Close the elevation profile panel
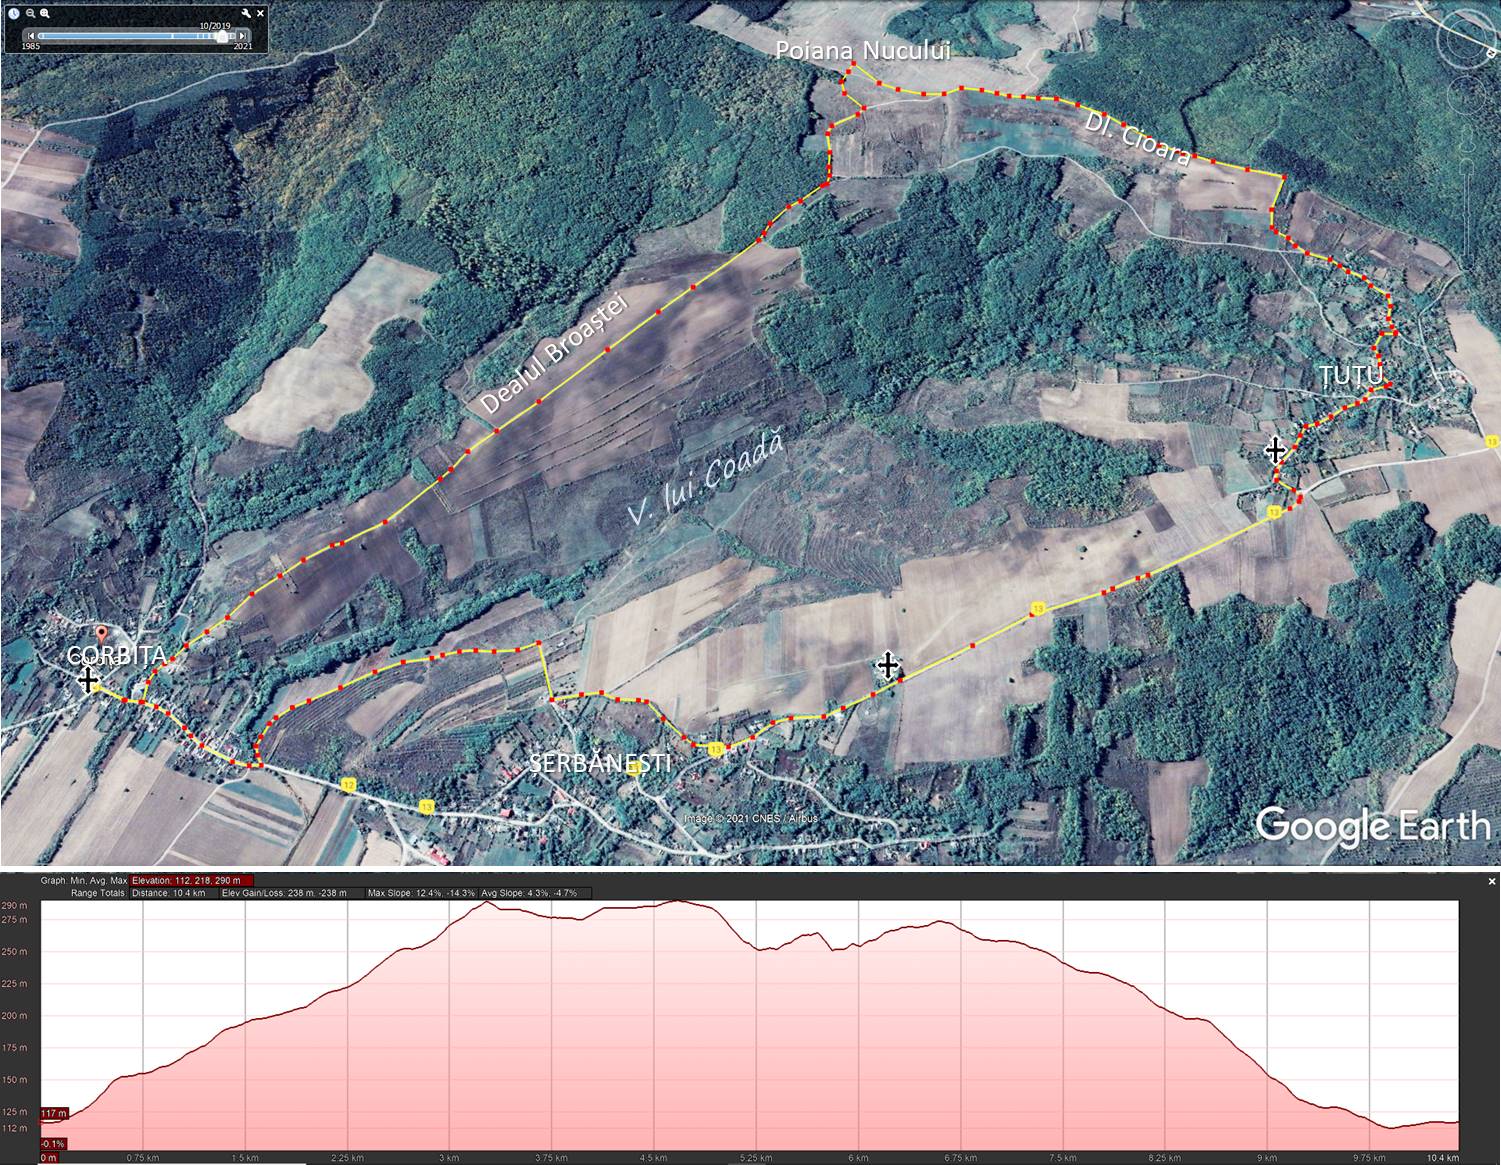Screen dimensions: 1501x1165 click(1492, 881)
